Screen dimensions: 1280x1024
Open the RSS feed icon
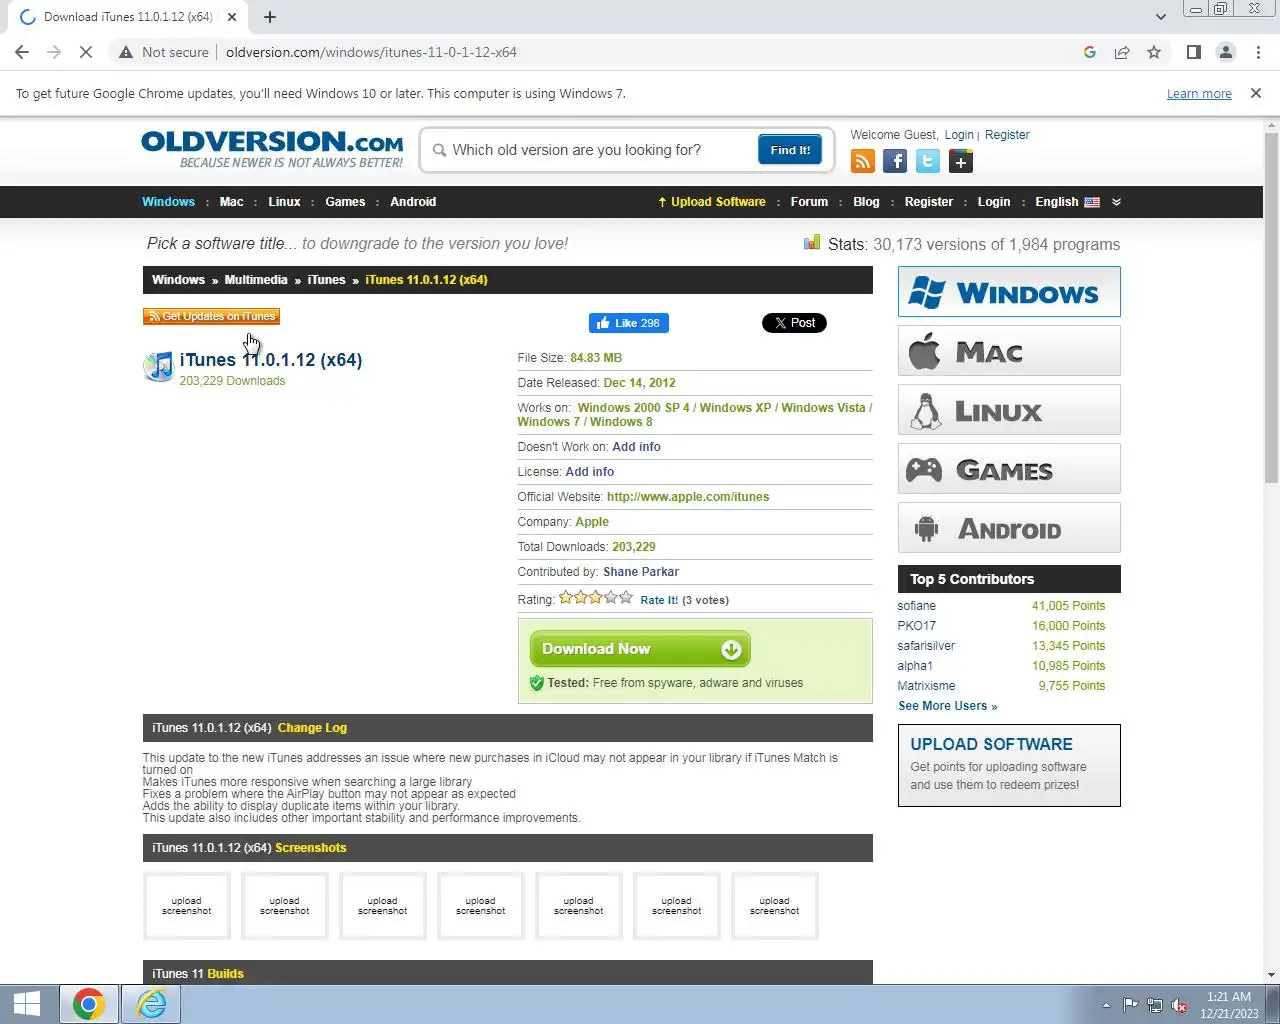862,161
